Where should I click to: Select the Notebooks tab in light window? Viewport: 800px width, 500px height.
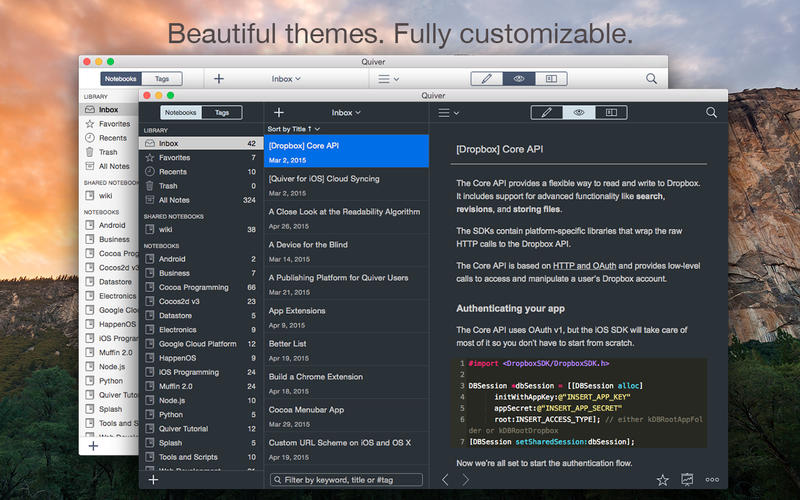point(120,78)
